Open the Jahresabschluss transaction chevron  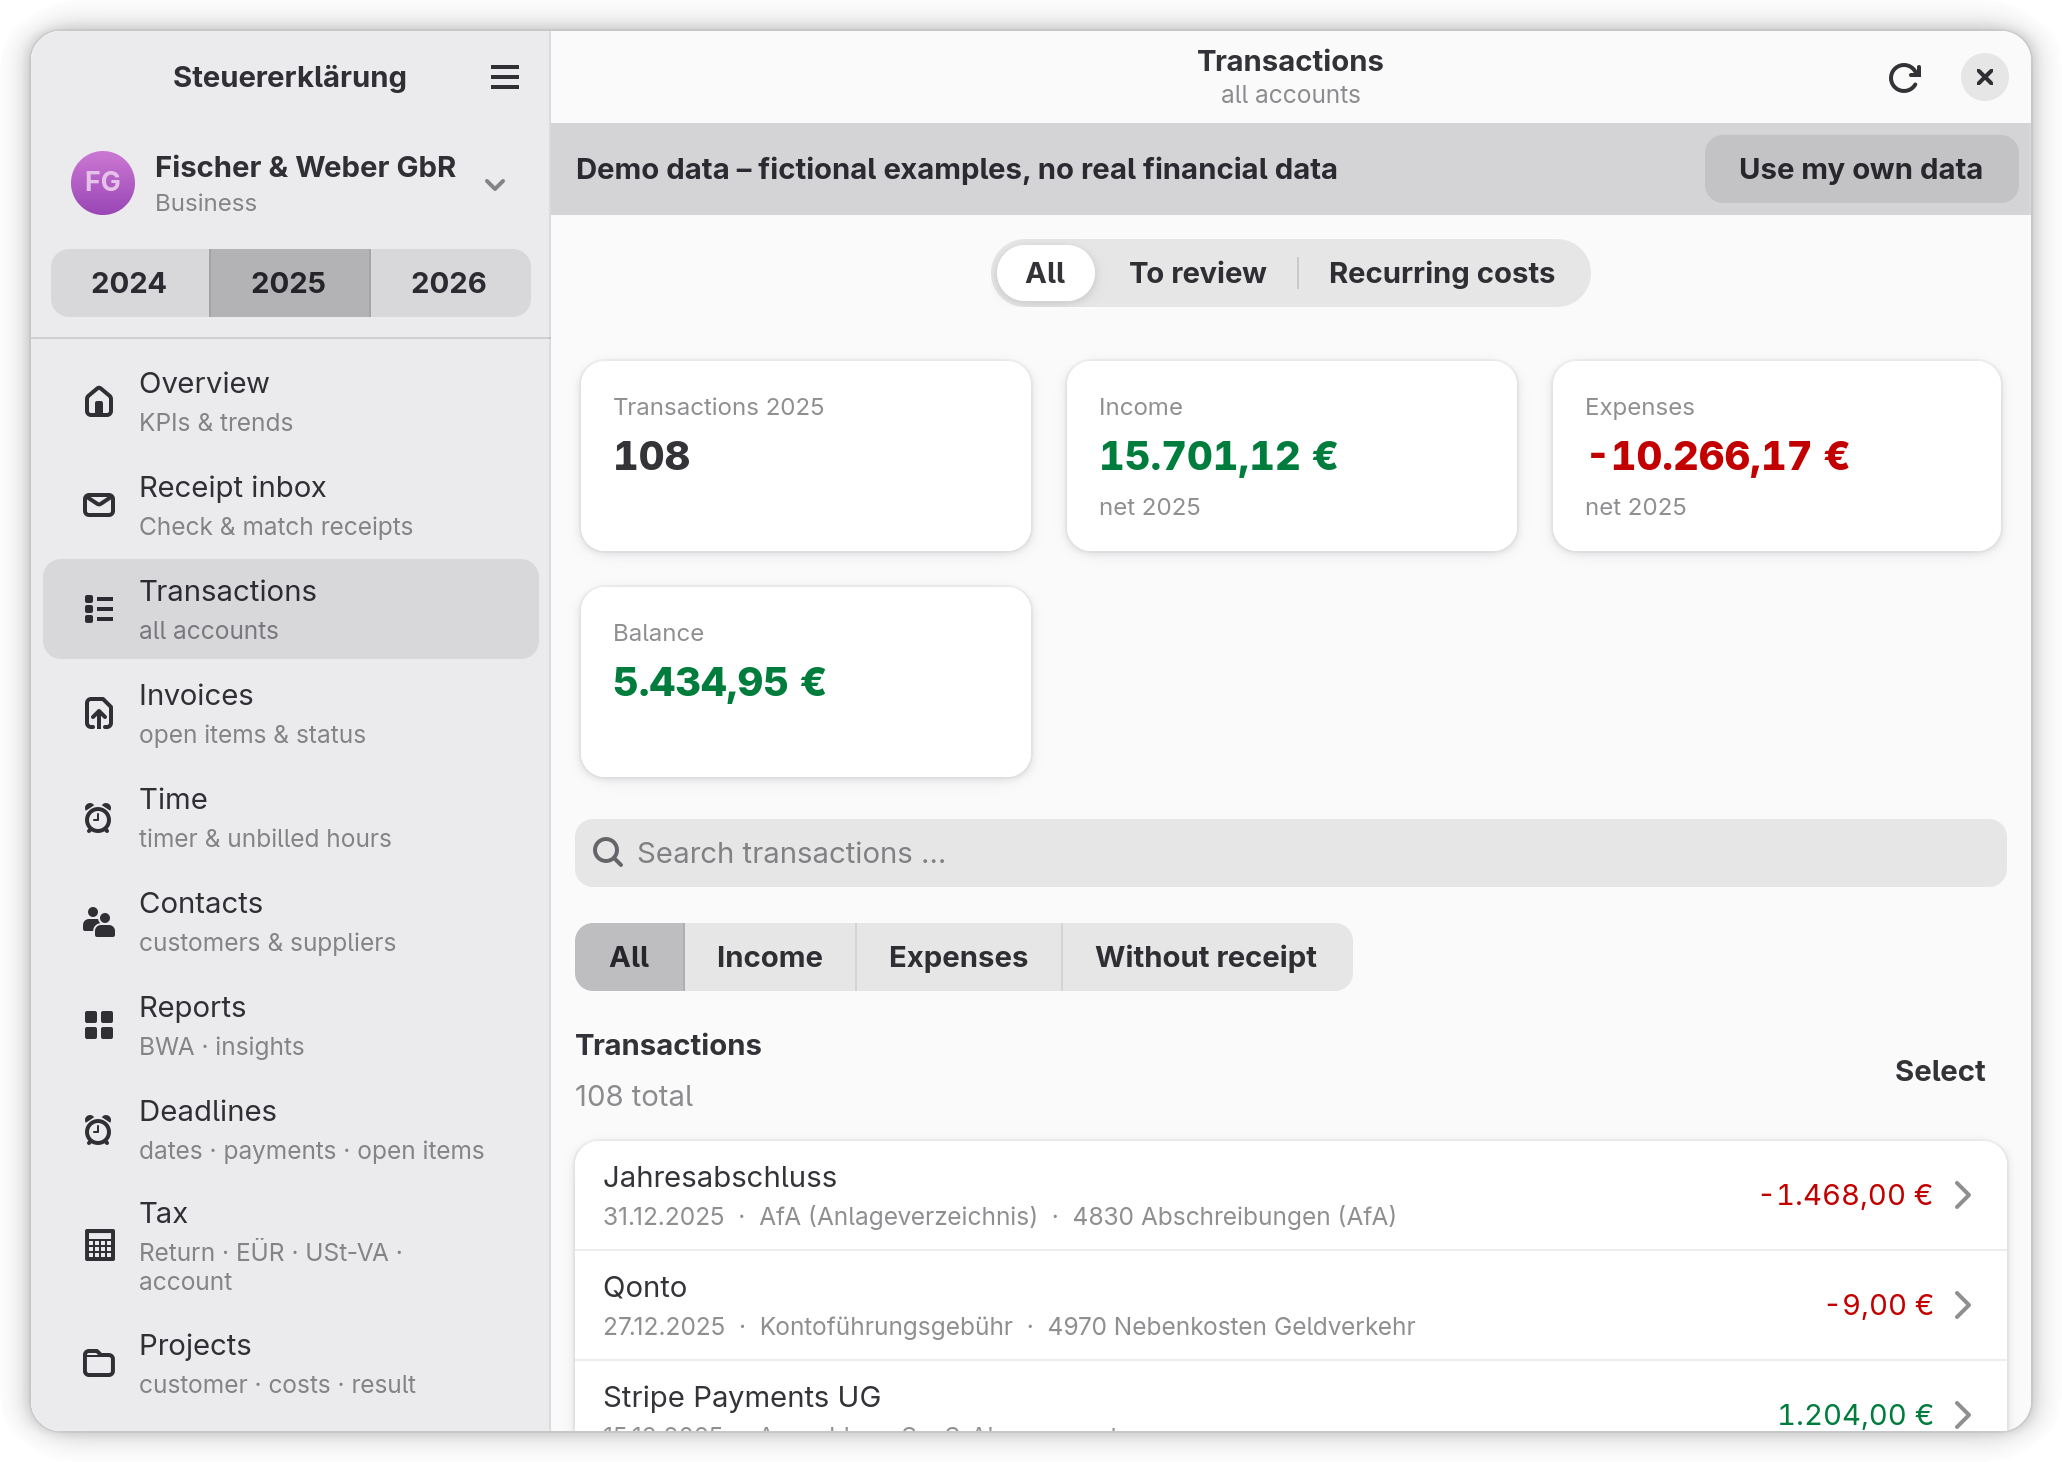click(1963, 1195)
